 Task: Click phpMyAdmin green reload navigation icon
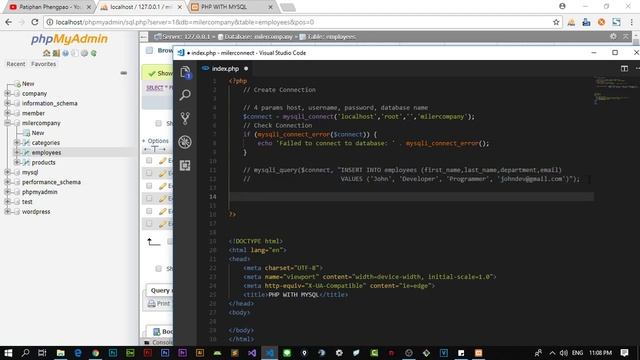93,53
